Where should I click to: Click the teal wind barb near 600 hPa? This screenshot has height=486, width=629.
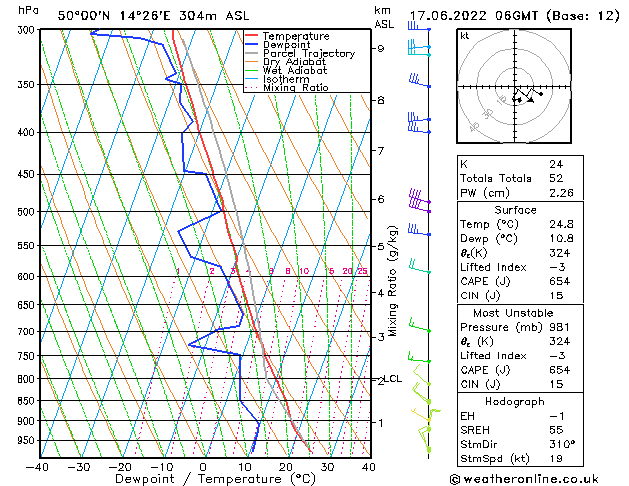pyautogui.click(x=419, y=266)
